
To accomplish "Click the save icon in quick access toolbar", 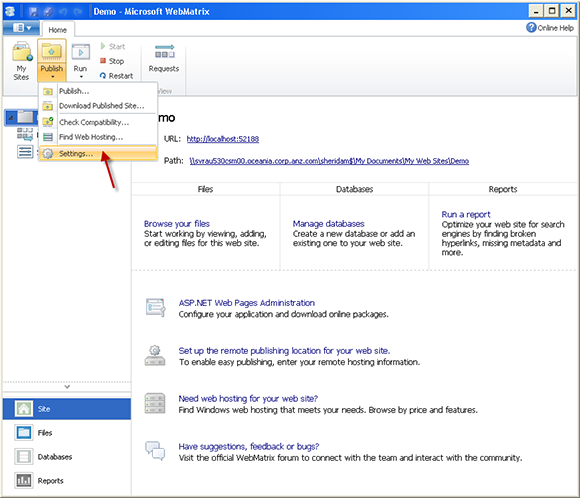I will tap(33, 11).
